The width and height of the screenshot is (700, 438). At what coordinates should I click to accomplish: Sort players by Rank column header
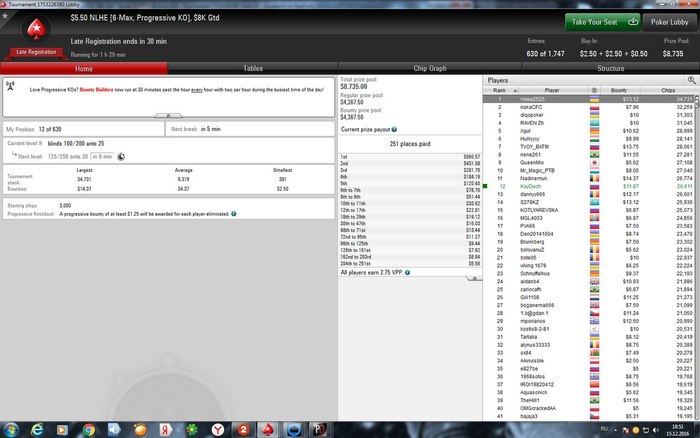[501, 90]
